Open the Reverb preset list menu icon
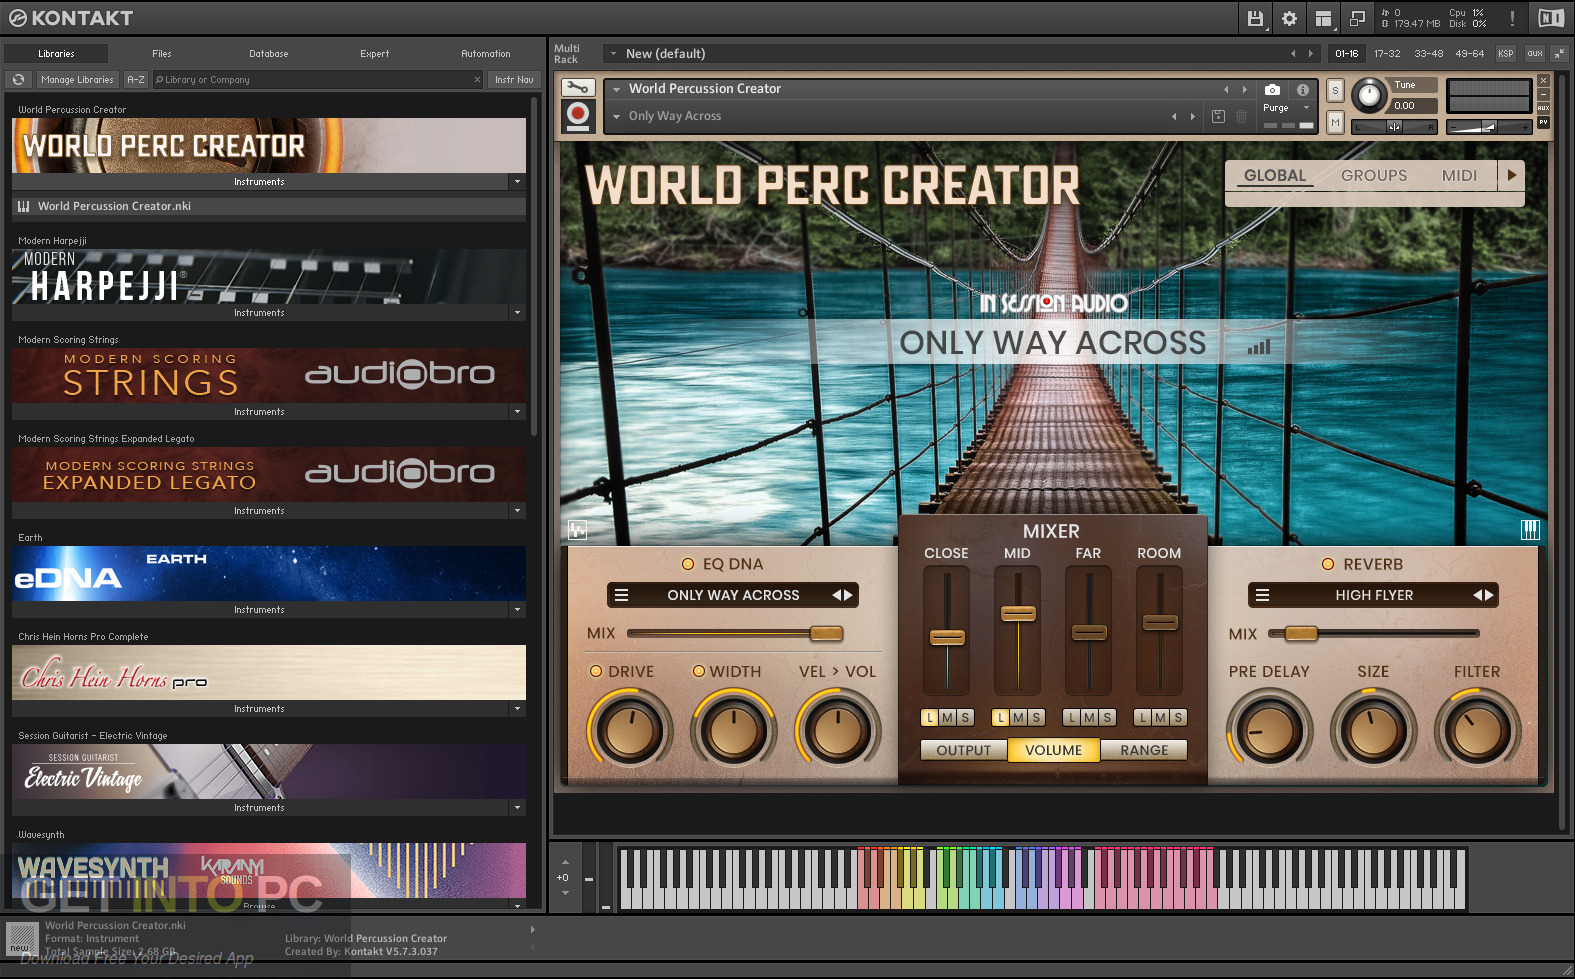 1262,595
